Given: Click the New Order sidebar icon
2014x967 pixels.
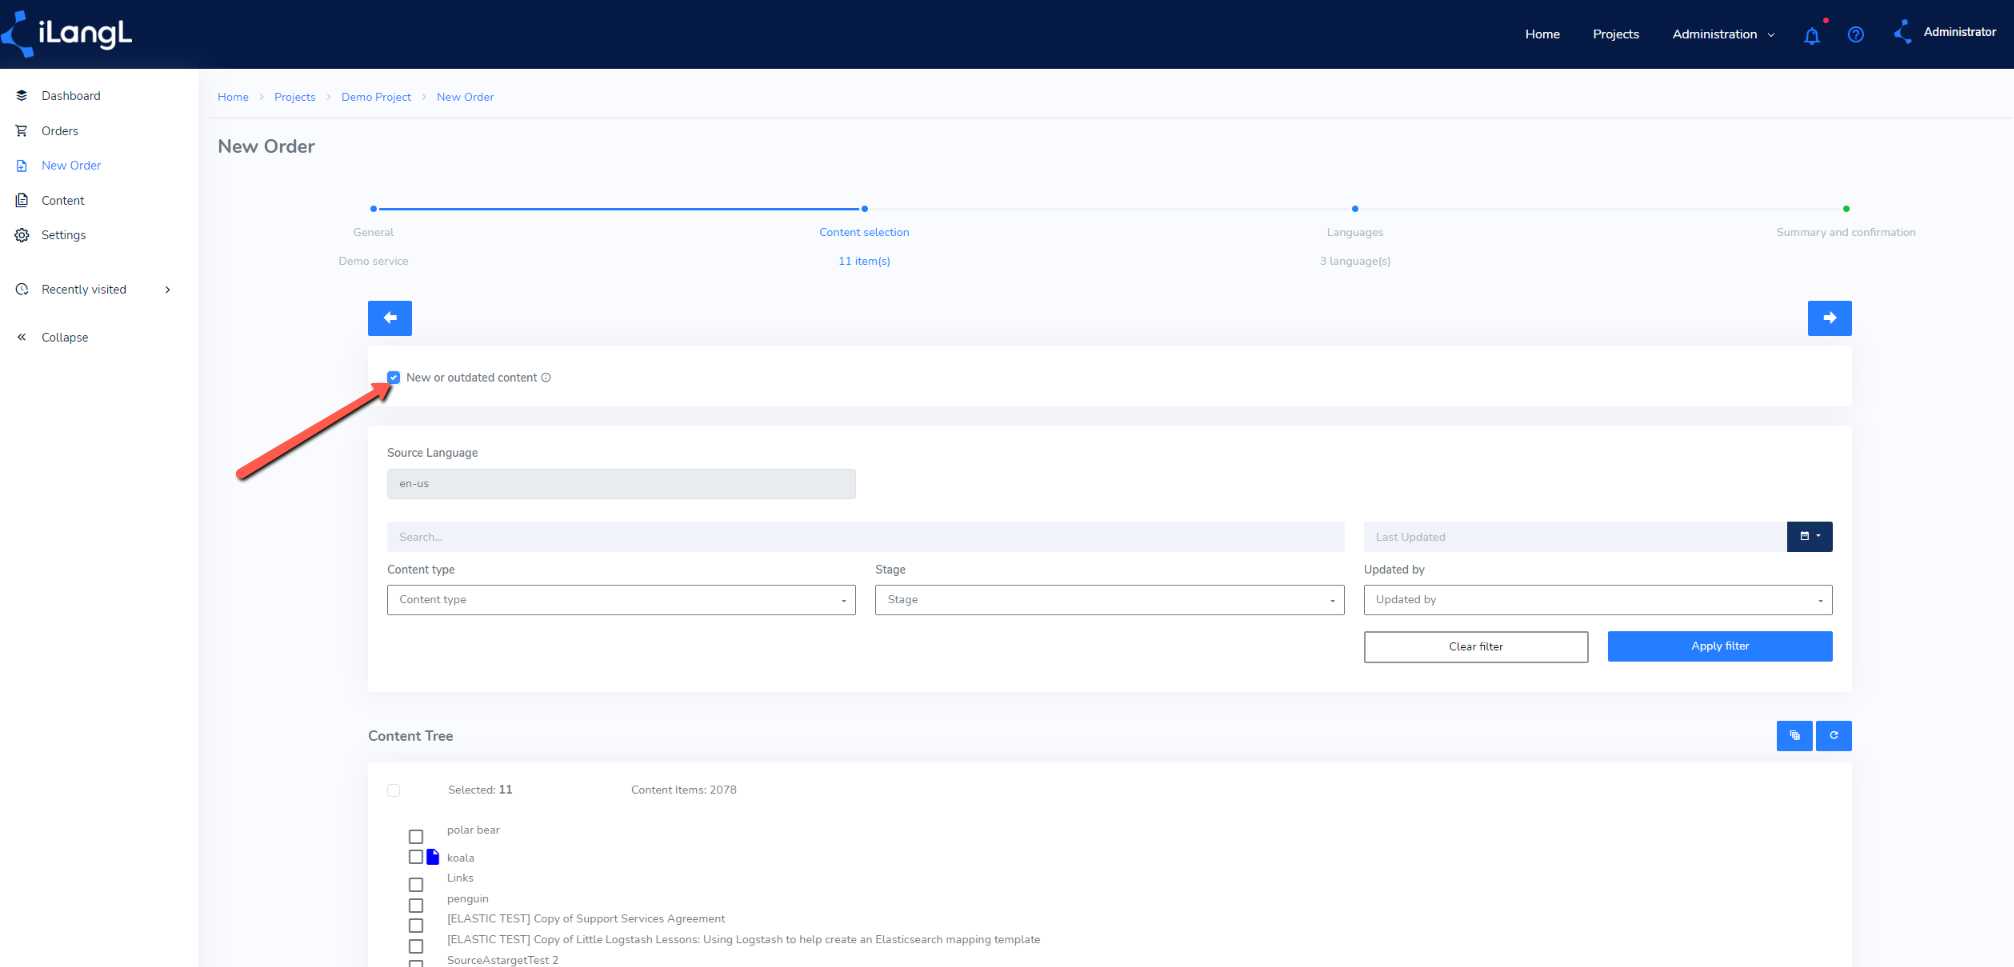Looking at the screenshot, I should tap(22, 166).
